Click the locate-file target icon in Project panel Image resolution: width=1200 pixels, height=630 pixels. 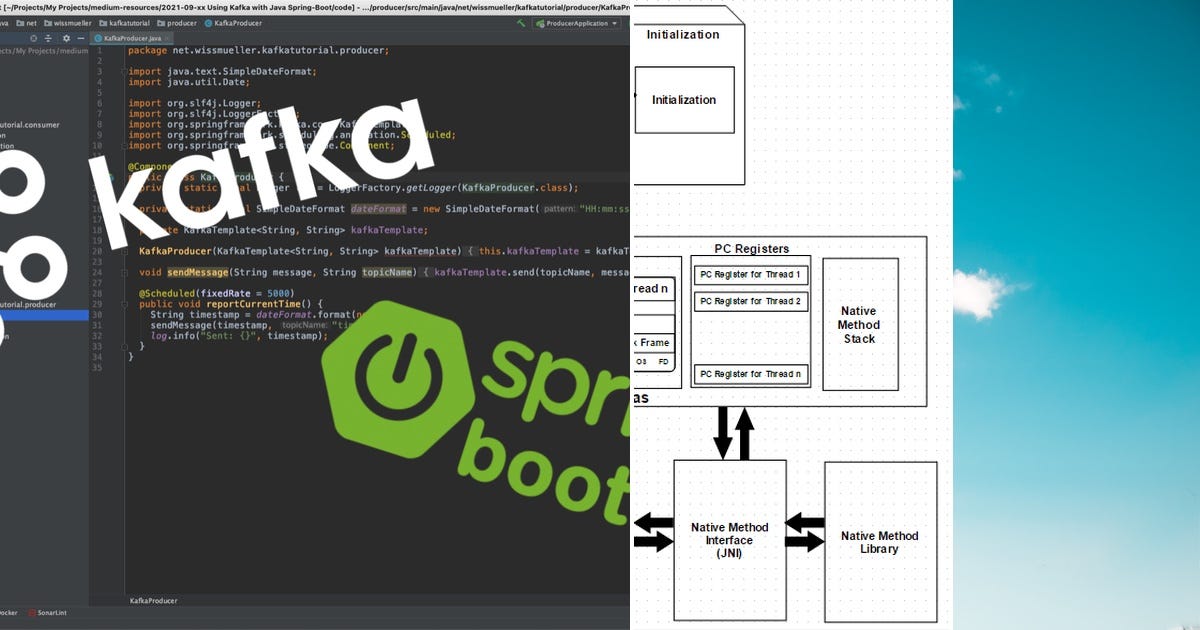[x=32, y=38]
